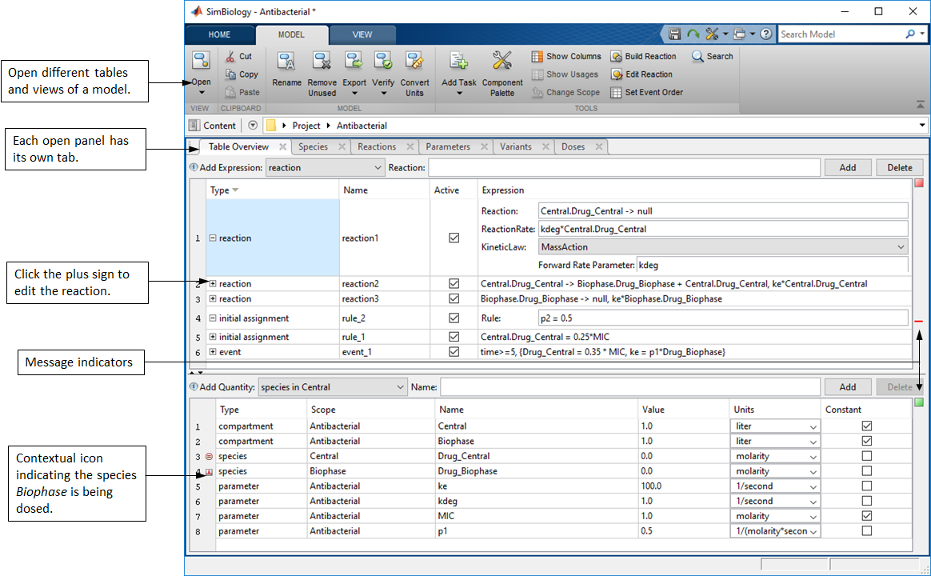The height and width of the screenshot is (576, 931).
Task: Uncheck Active checkbox for reaction1
Action: click(454, 238)
